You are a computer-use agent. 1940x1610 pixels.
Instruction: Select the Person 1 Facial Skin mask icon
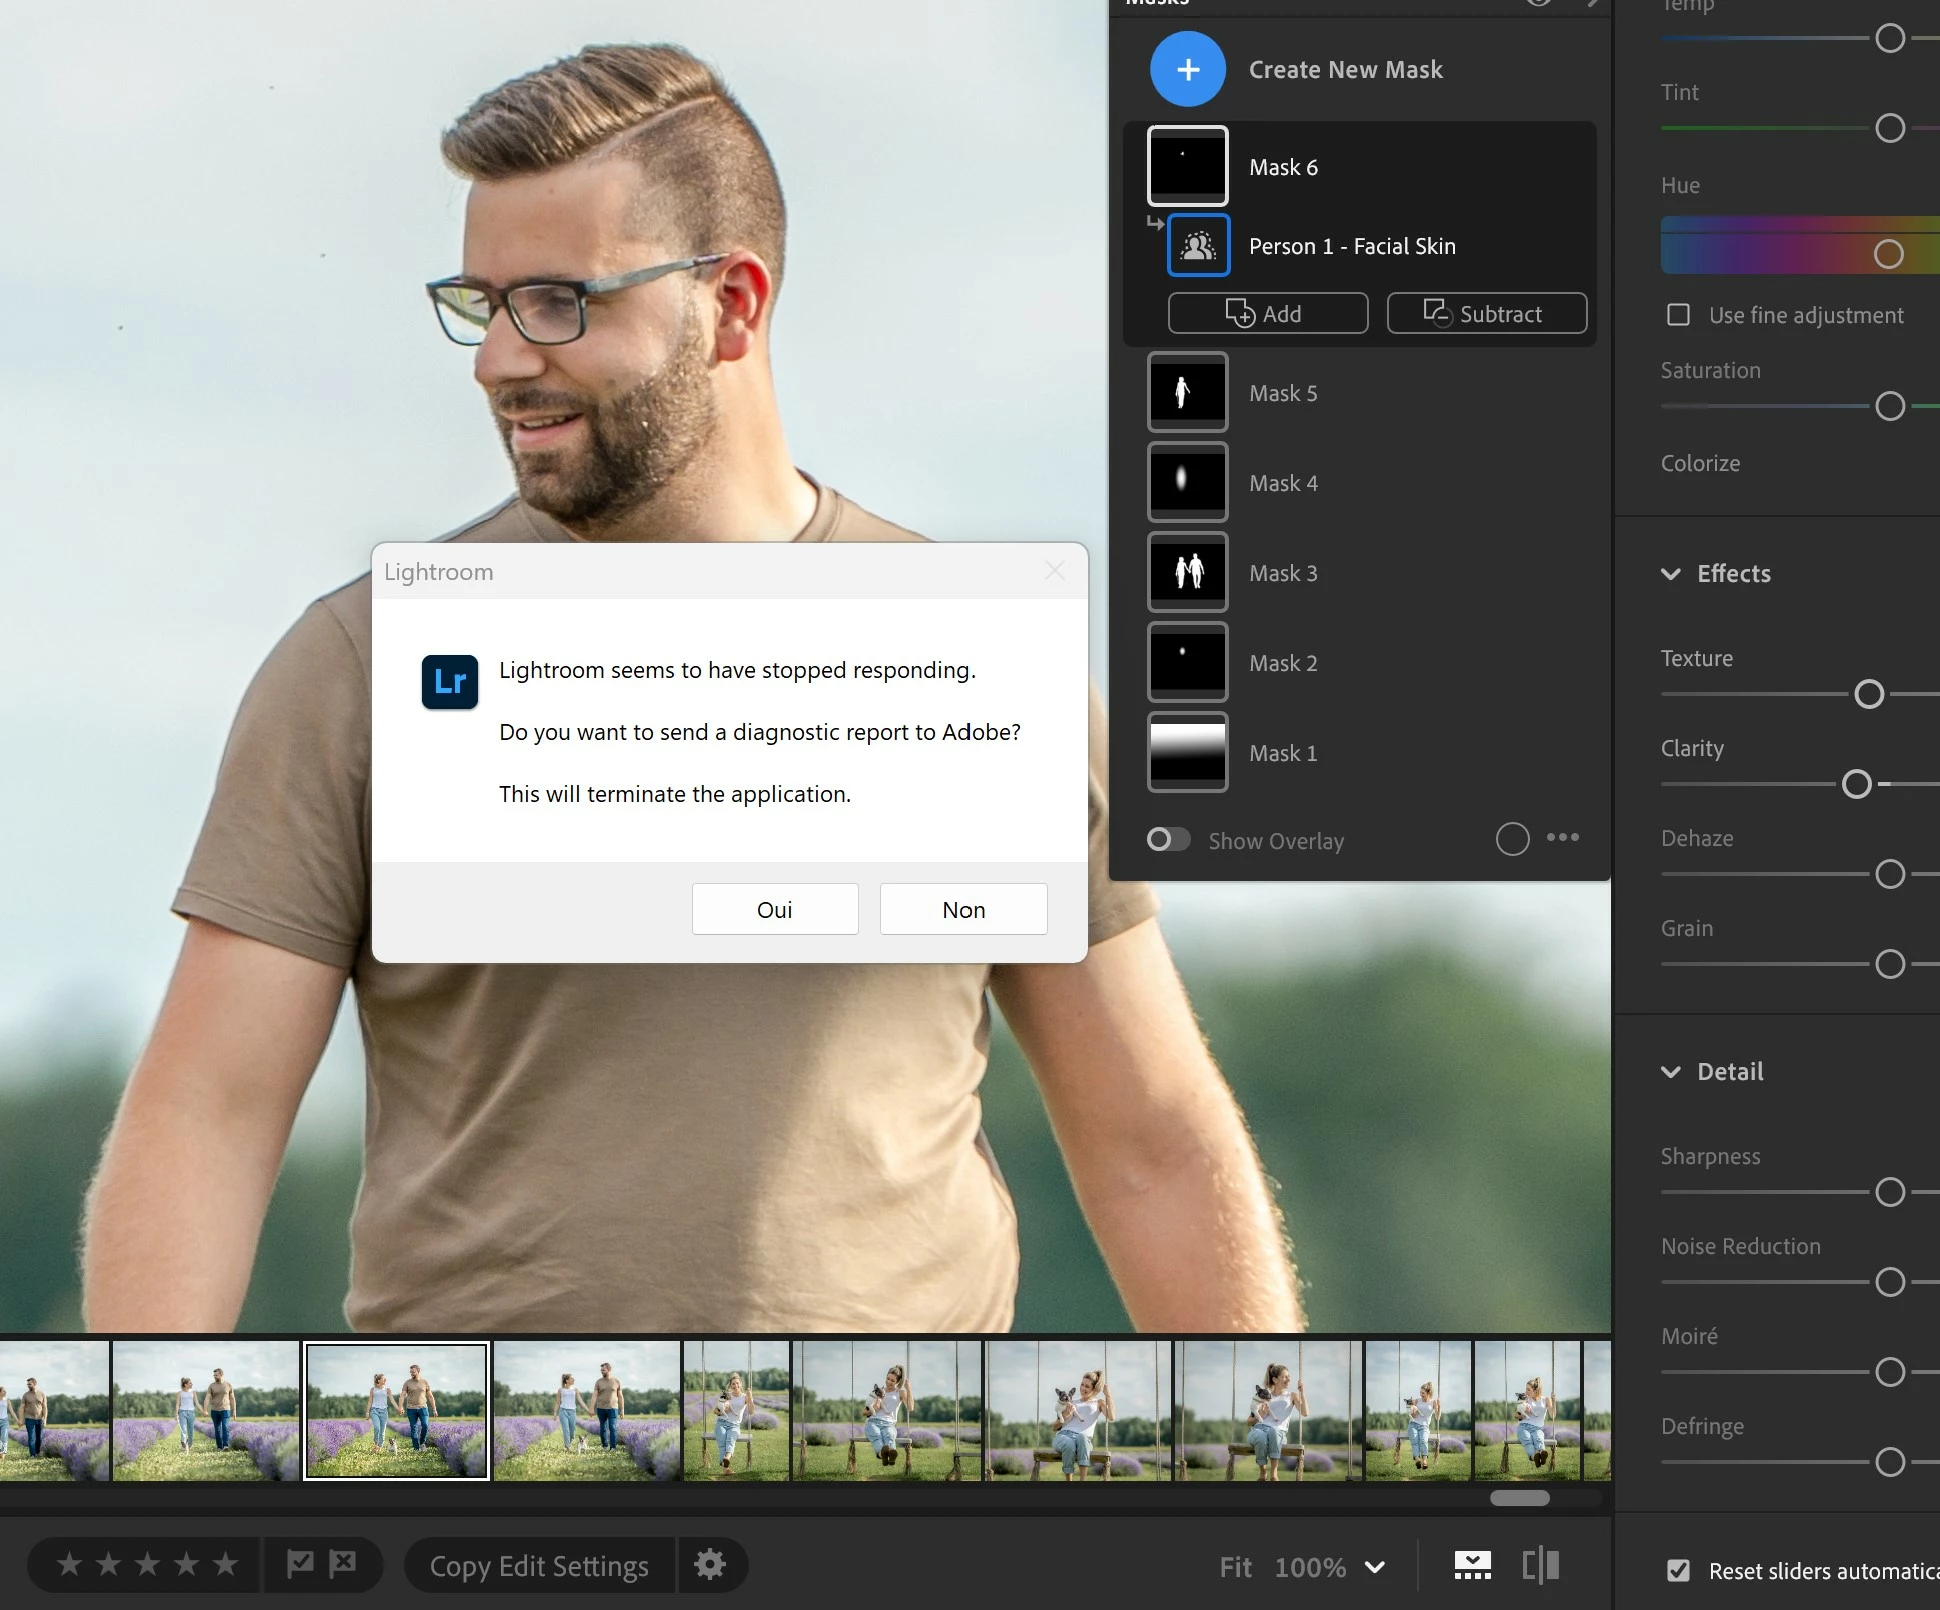click(1198, 246)
